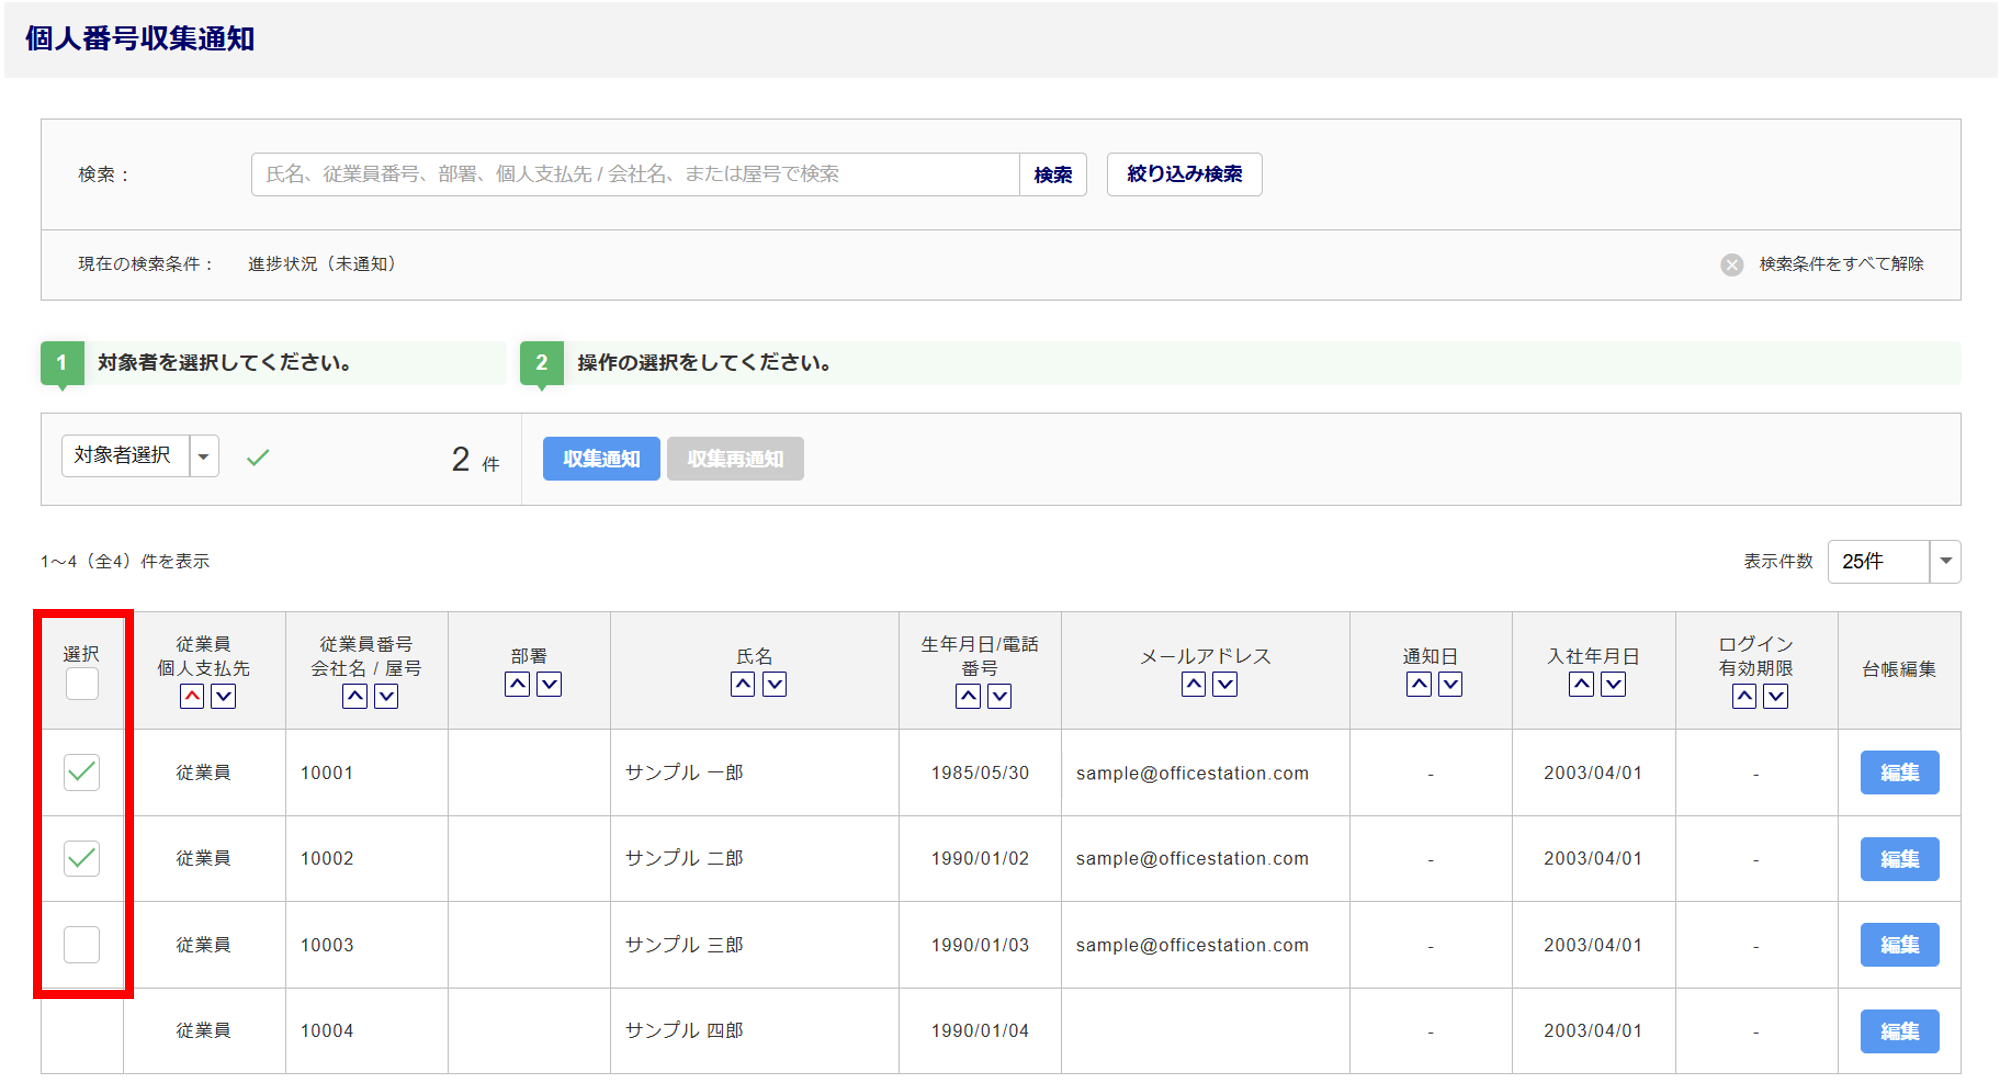Sort メールアドレス column descending arrow
Viewport: 2000px width, 1083px height.
pyautogui.click(x=1225, y=684)
